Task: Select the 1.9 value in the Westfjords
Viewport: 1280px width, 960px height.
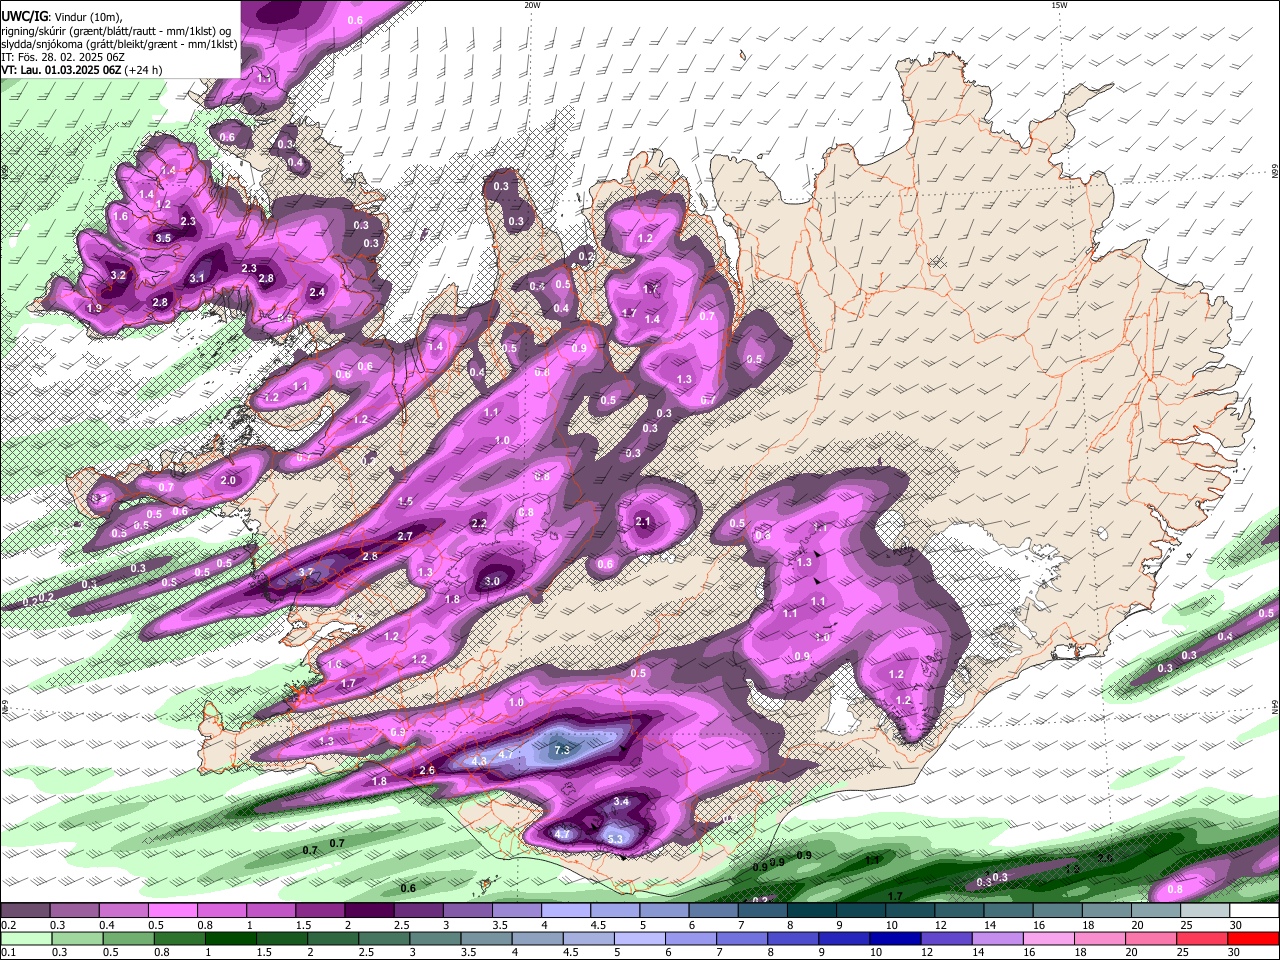Action: (94, 309)
